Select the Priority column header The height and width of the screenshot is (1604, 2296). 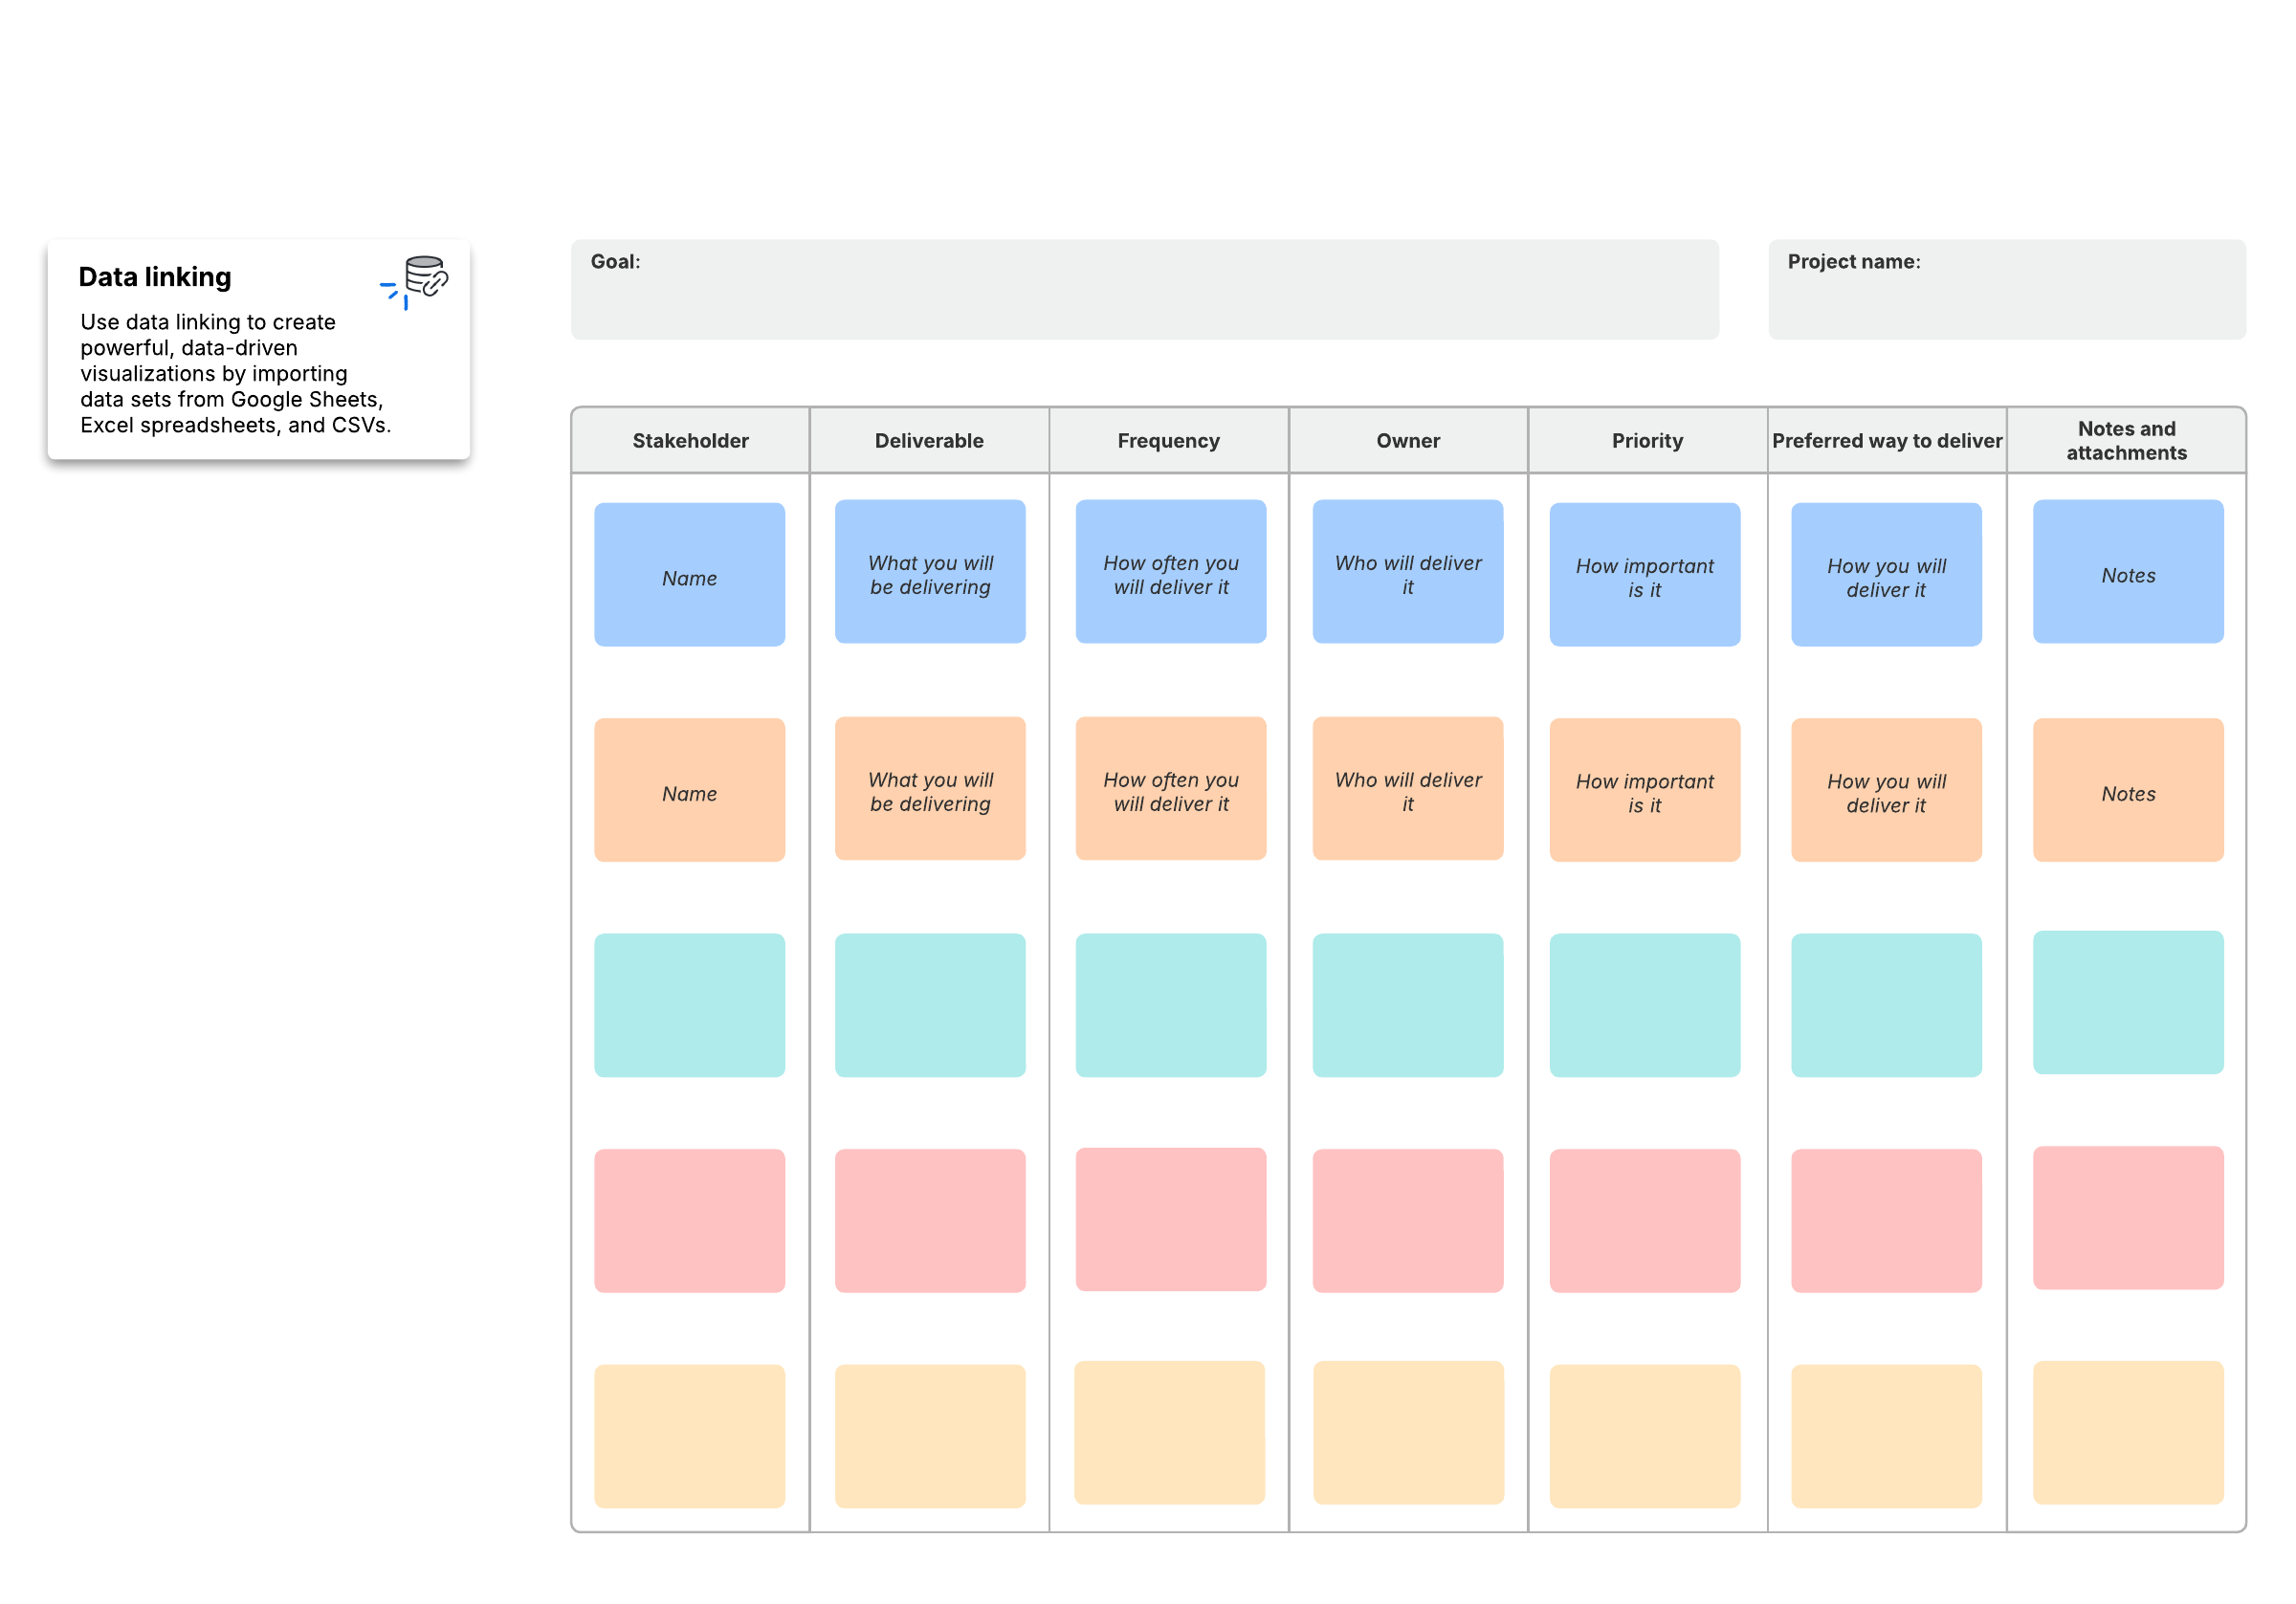[1646, 441]
